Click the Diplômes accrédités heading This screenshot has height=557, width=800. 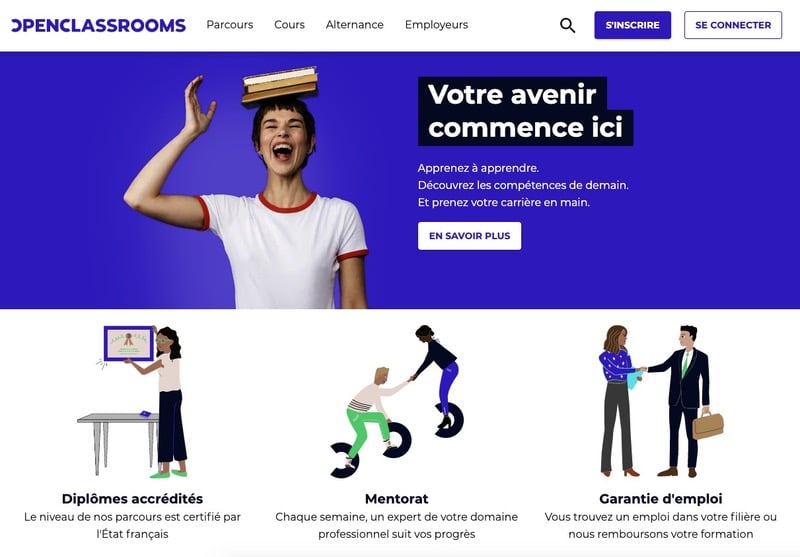[x=132, y=498]
